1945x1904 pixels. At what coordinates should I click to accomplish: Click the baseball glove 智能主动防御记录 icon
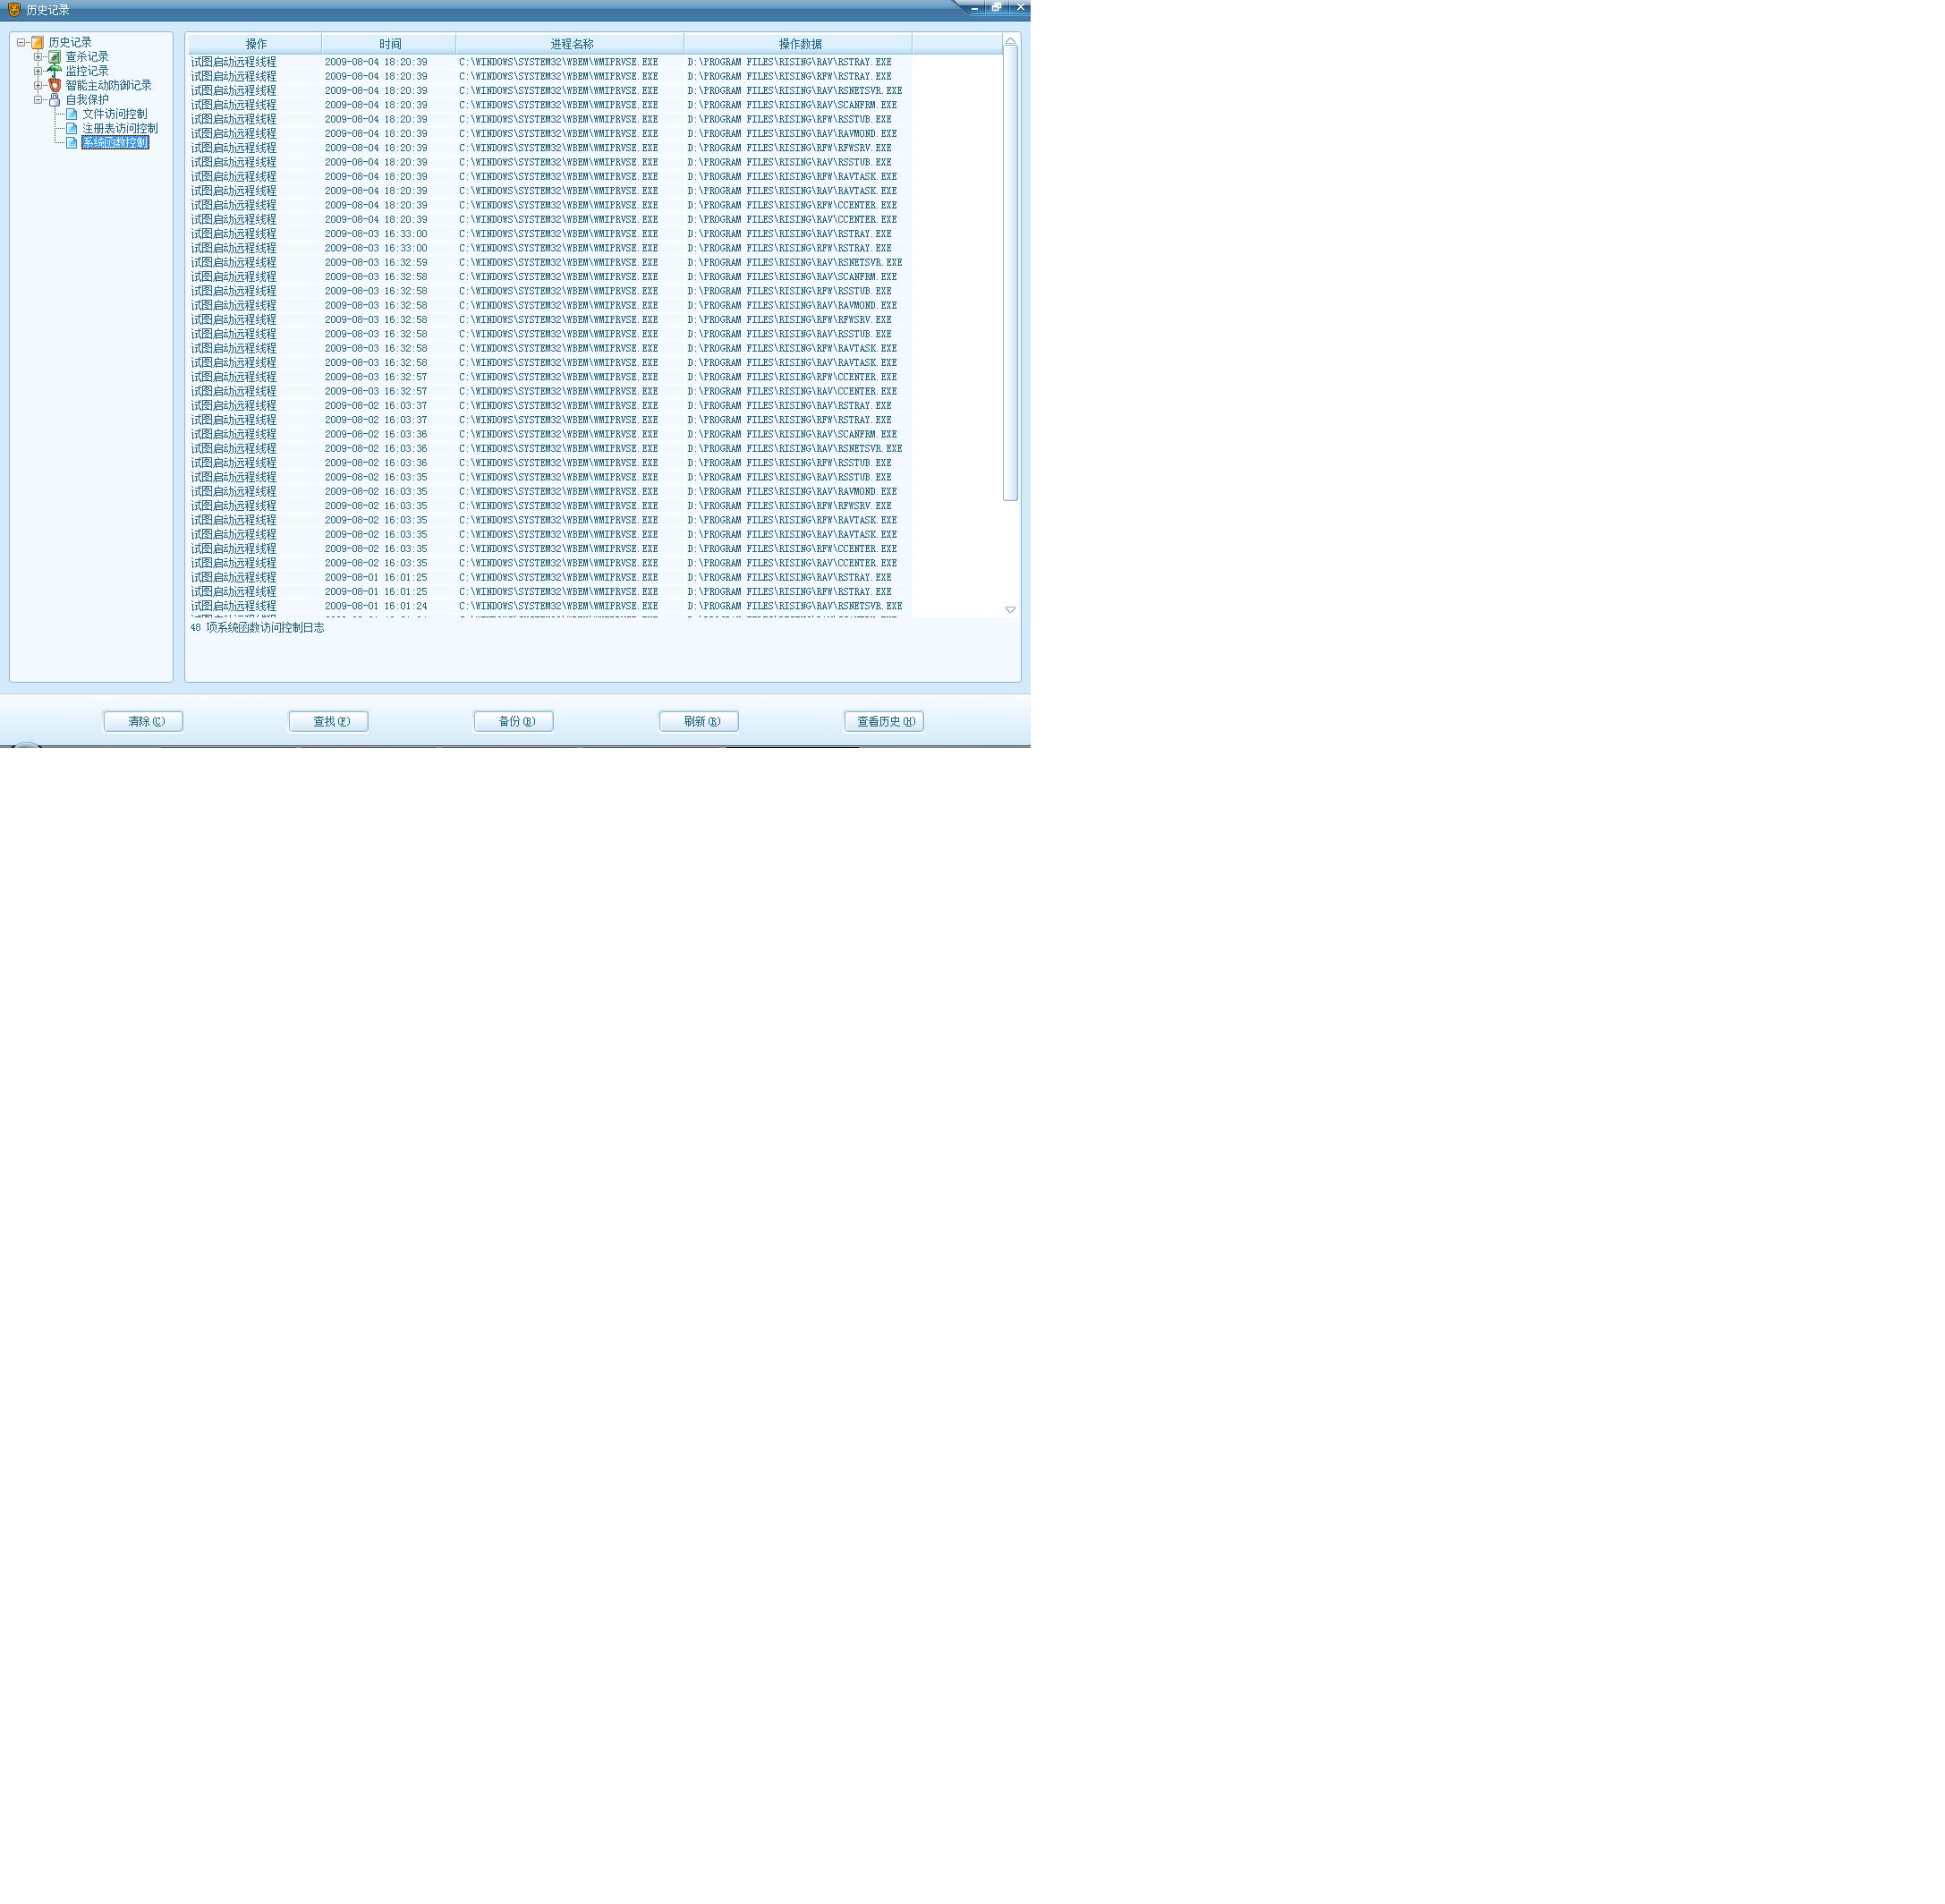pos(55,86)
